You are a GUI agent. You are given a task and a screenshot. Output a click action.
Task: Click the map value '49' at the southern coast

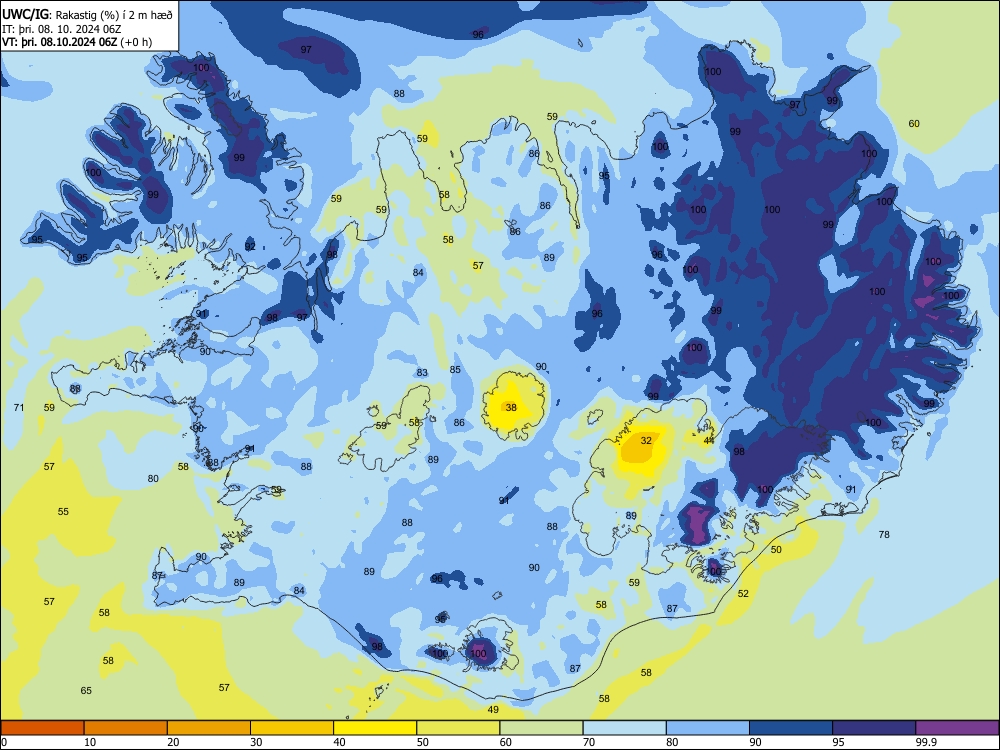coord(493,710)
